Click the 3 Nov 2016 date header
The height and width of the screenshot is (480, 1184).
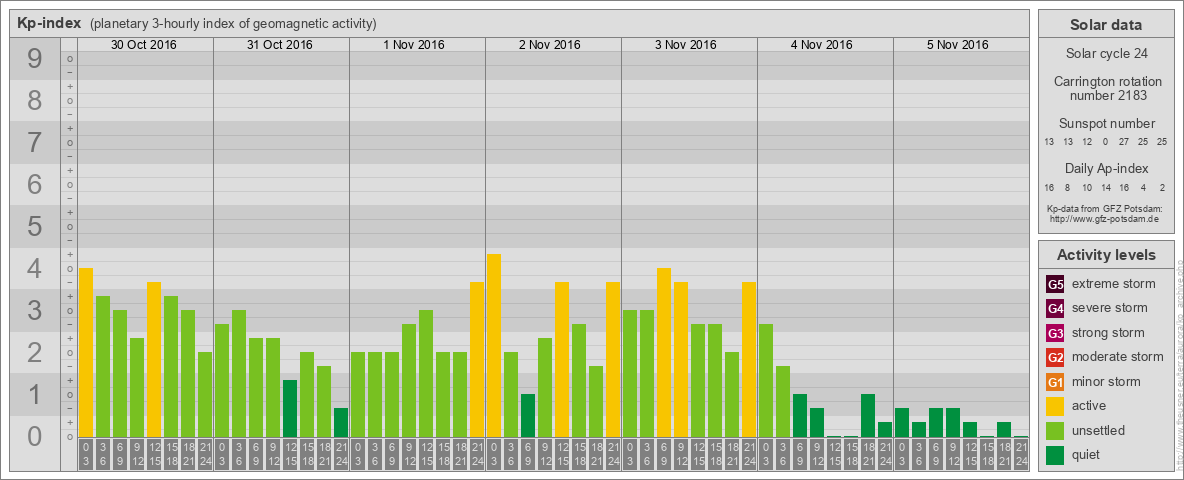pyautogui.click(x=686, y=45)
